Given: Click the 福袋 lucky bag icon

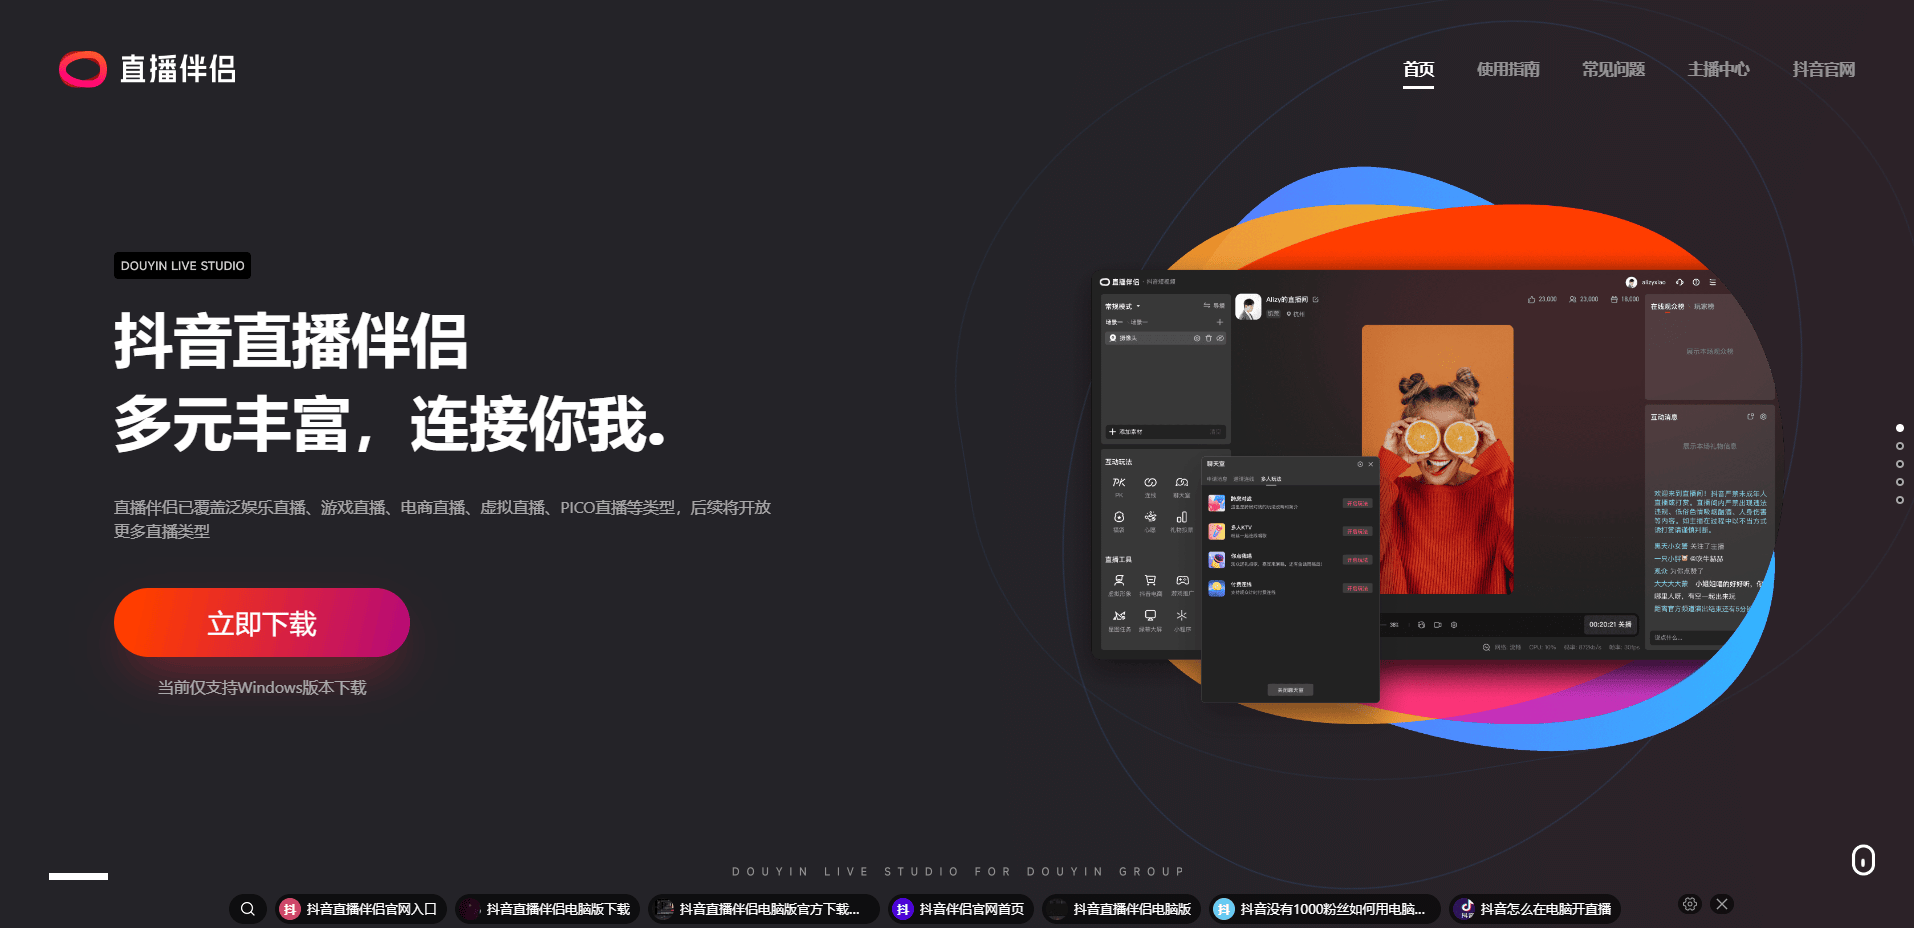Looking at the screenshot, I should 1119,517.
